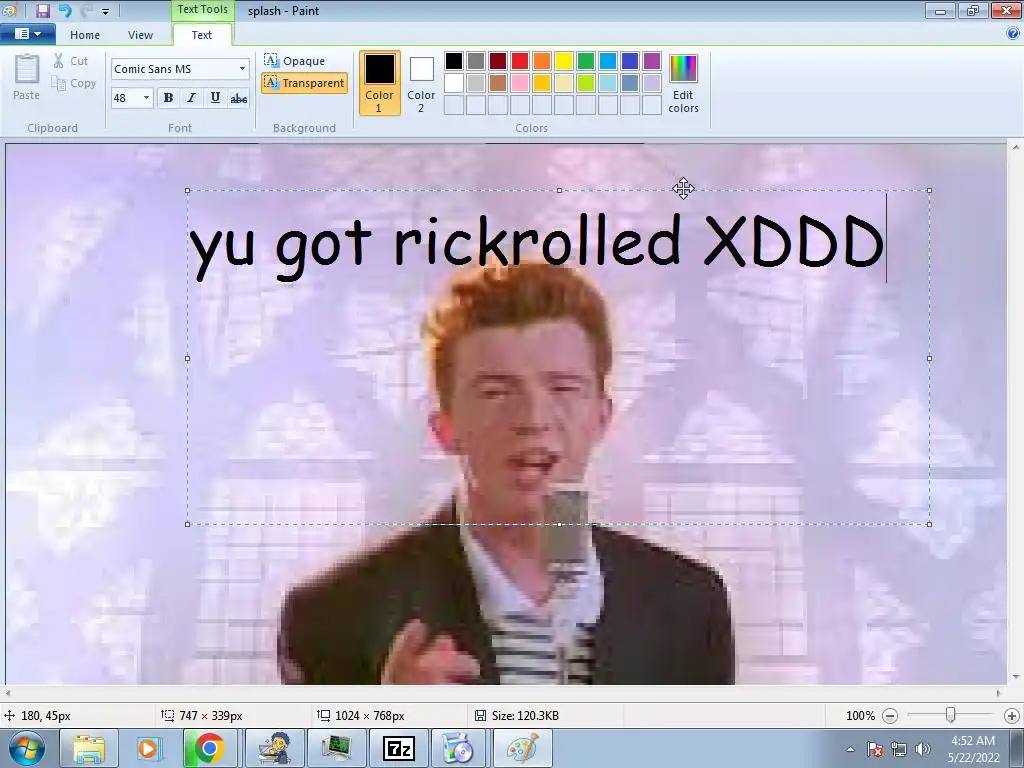Click the vertical scrollbar up arrow
The height and width of the screenshot is (768, 1024).
1016,148
